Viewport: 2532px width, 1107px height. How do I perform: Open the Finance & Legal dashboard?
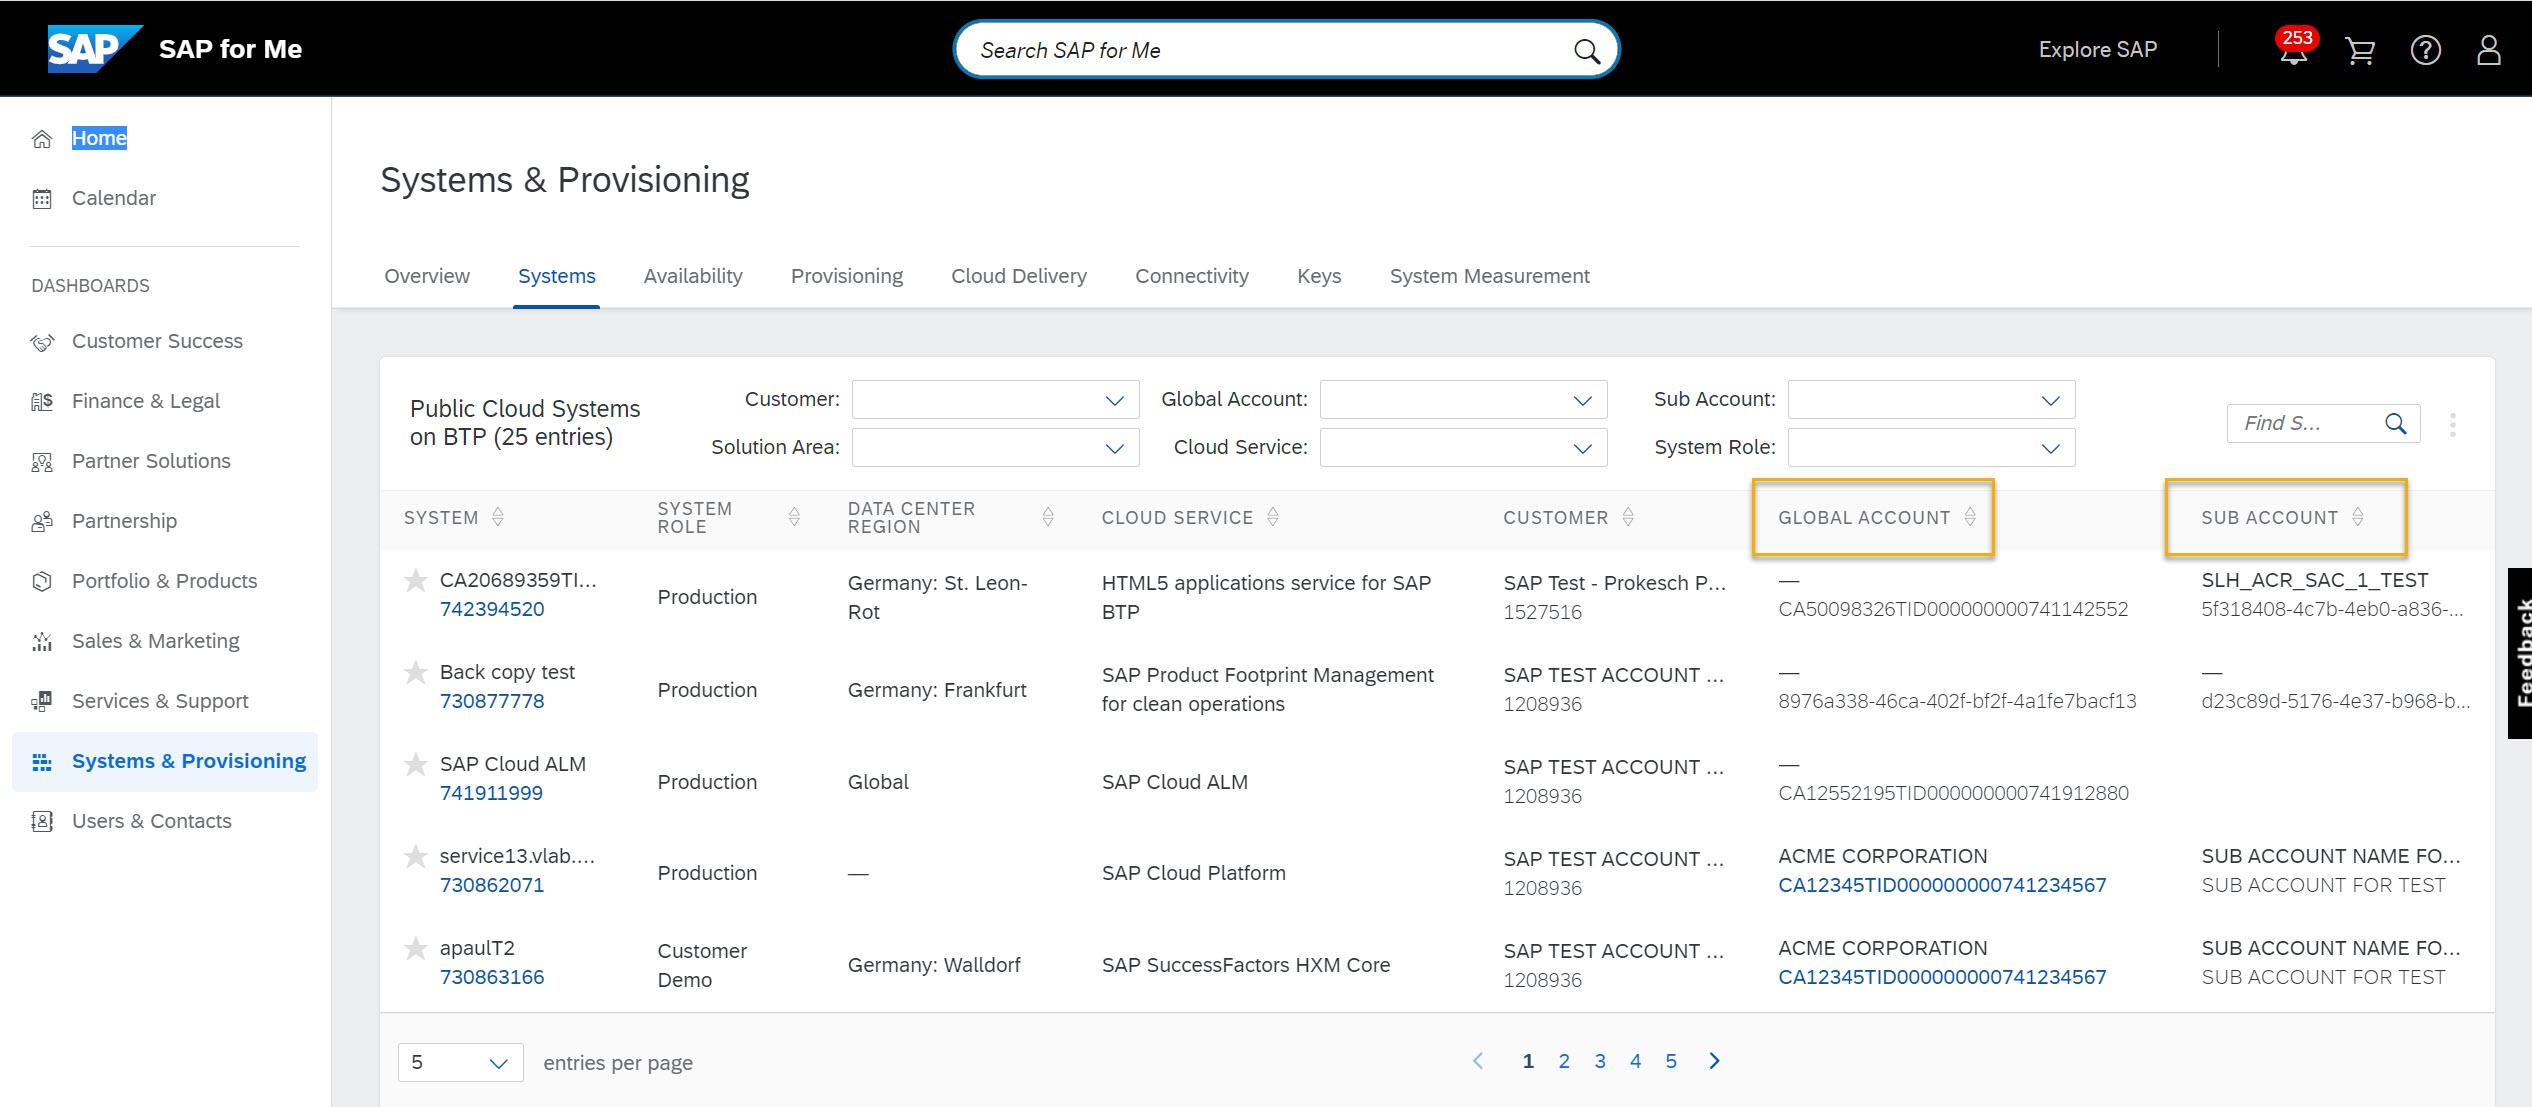coord(145,400)
